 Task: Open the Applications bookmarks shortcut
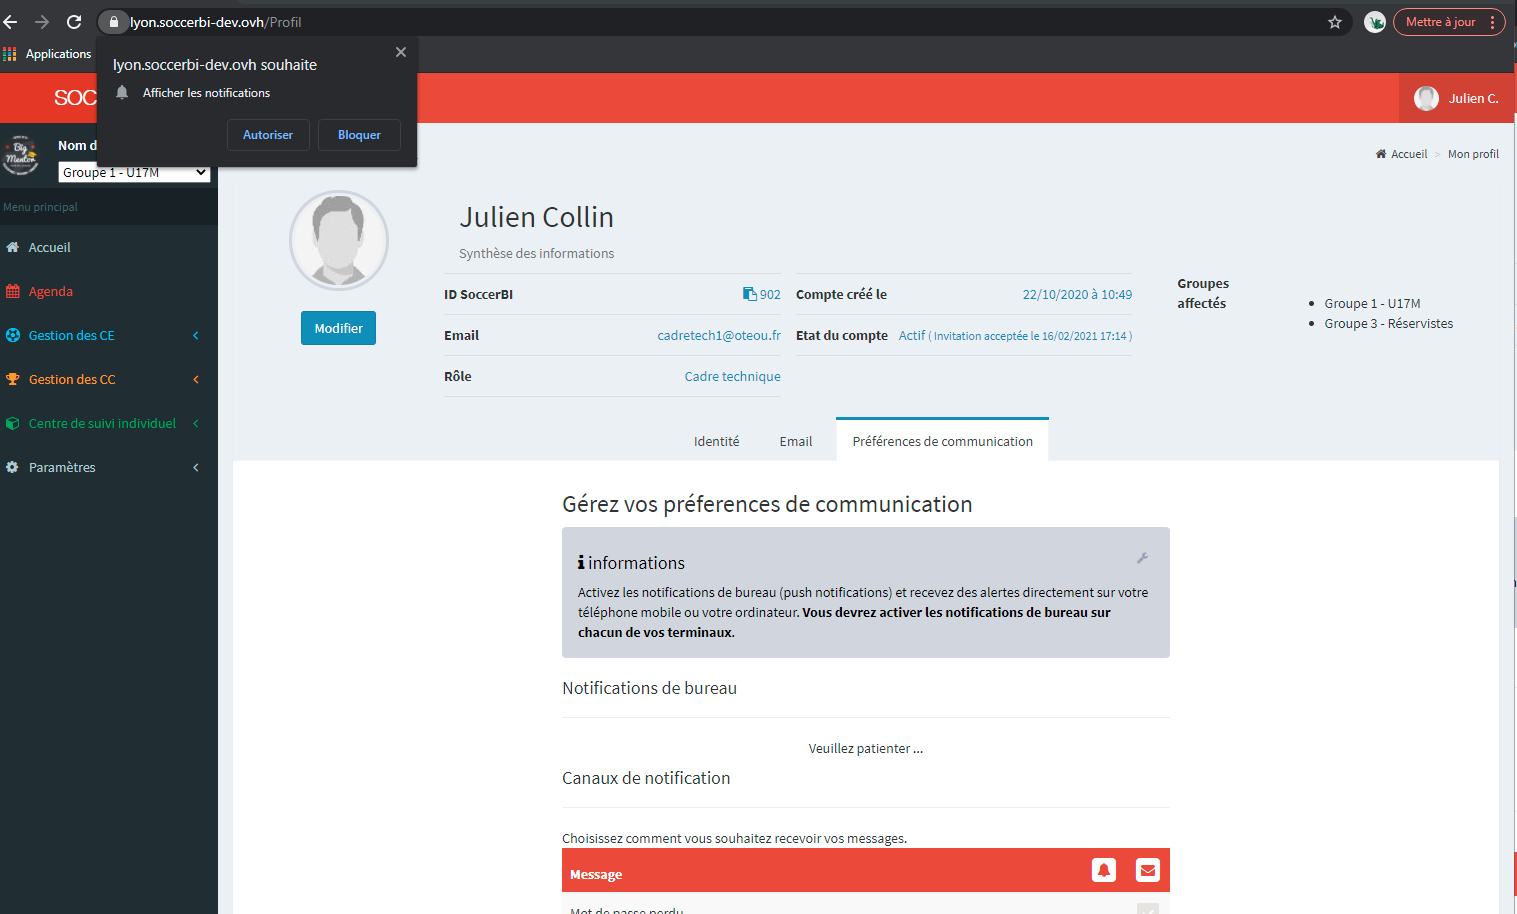click(47, 54)
